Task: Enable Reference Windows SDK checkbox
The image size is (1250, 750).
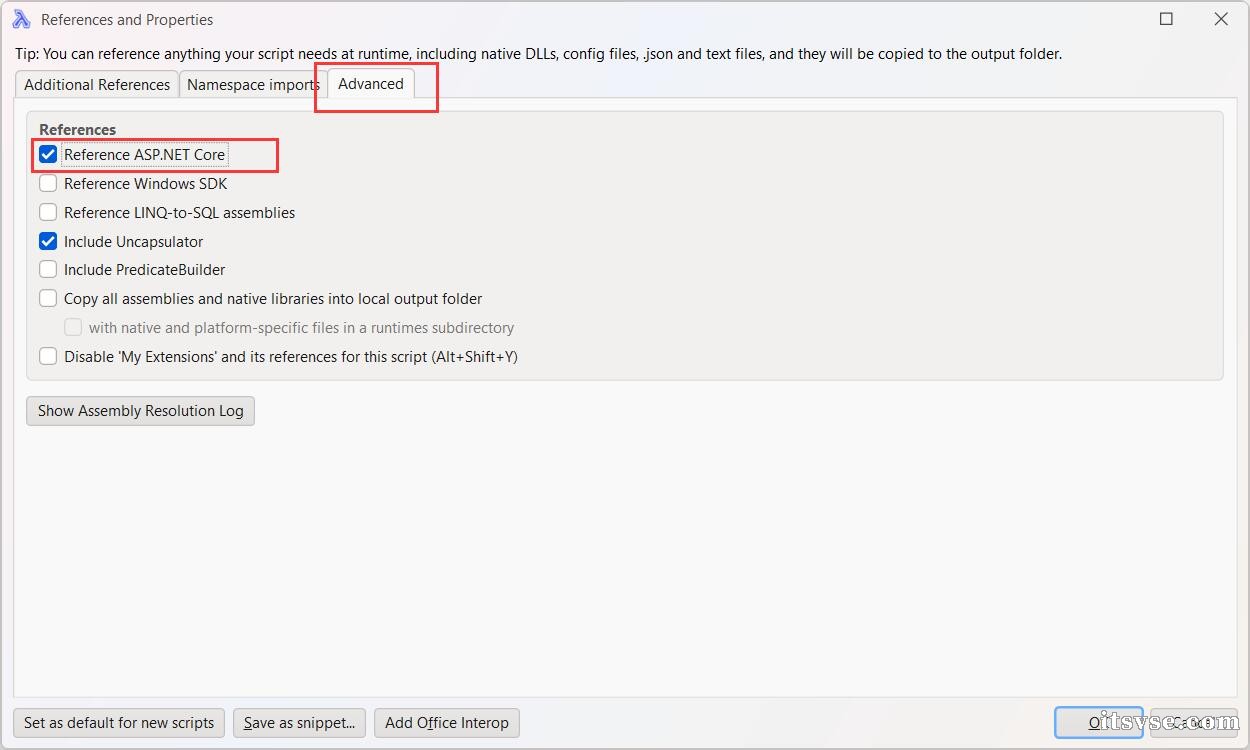Action: [48, 184]
